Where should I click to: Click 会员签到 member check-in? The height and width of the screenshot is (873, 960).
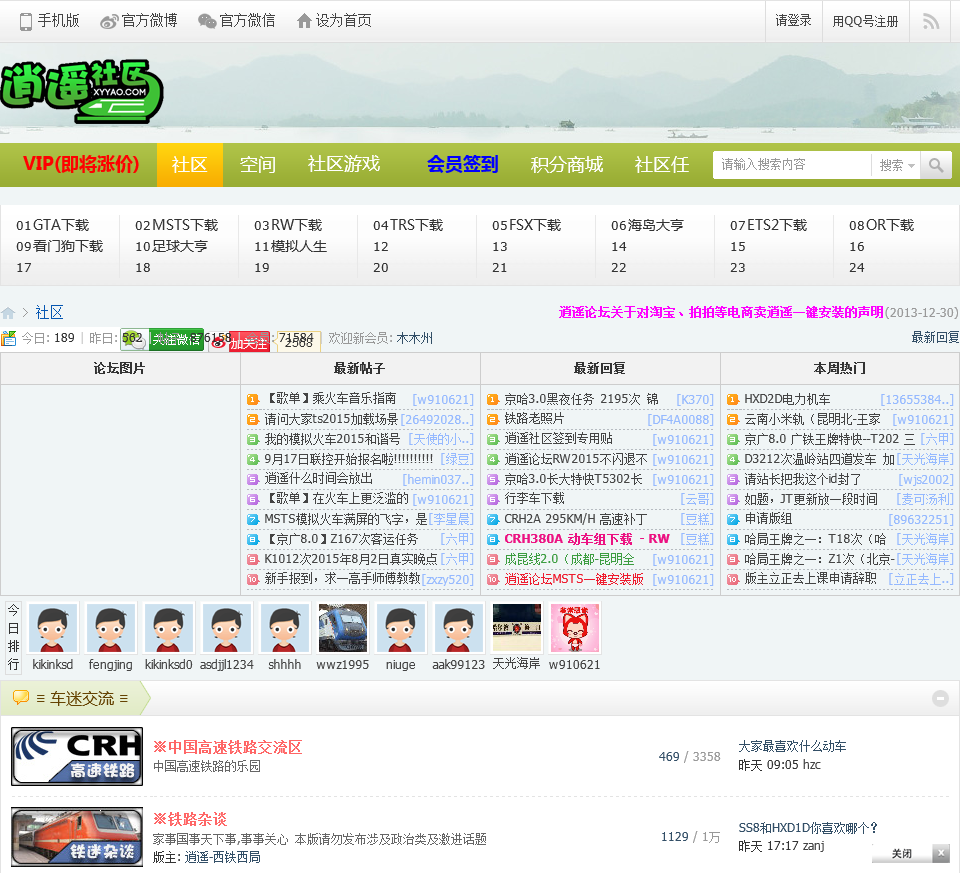point(462,164)
